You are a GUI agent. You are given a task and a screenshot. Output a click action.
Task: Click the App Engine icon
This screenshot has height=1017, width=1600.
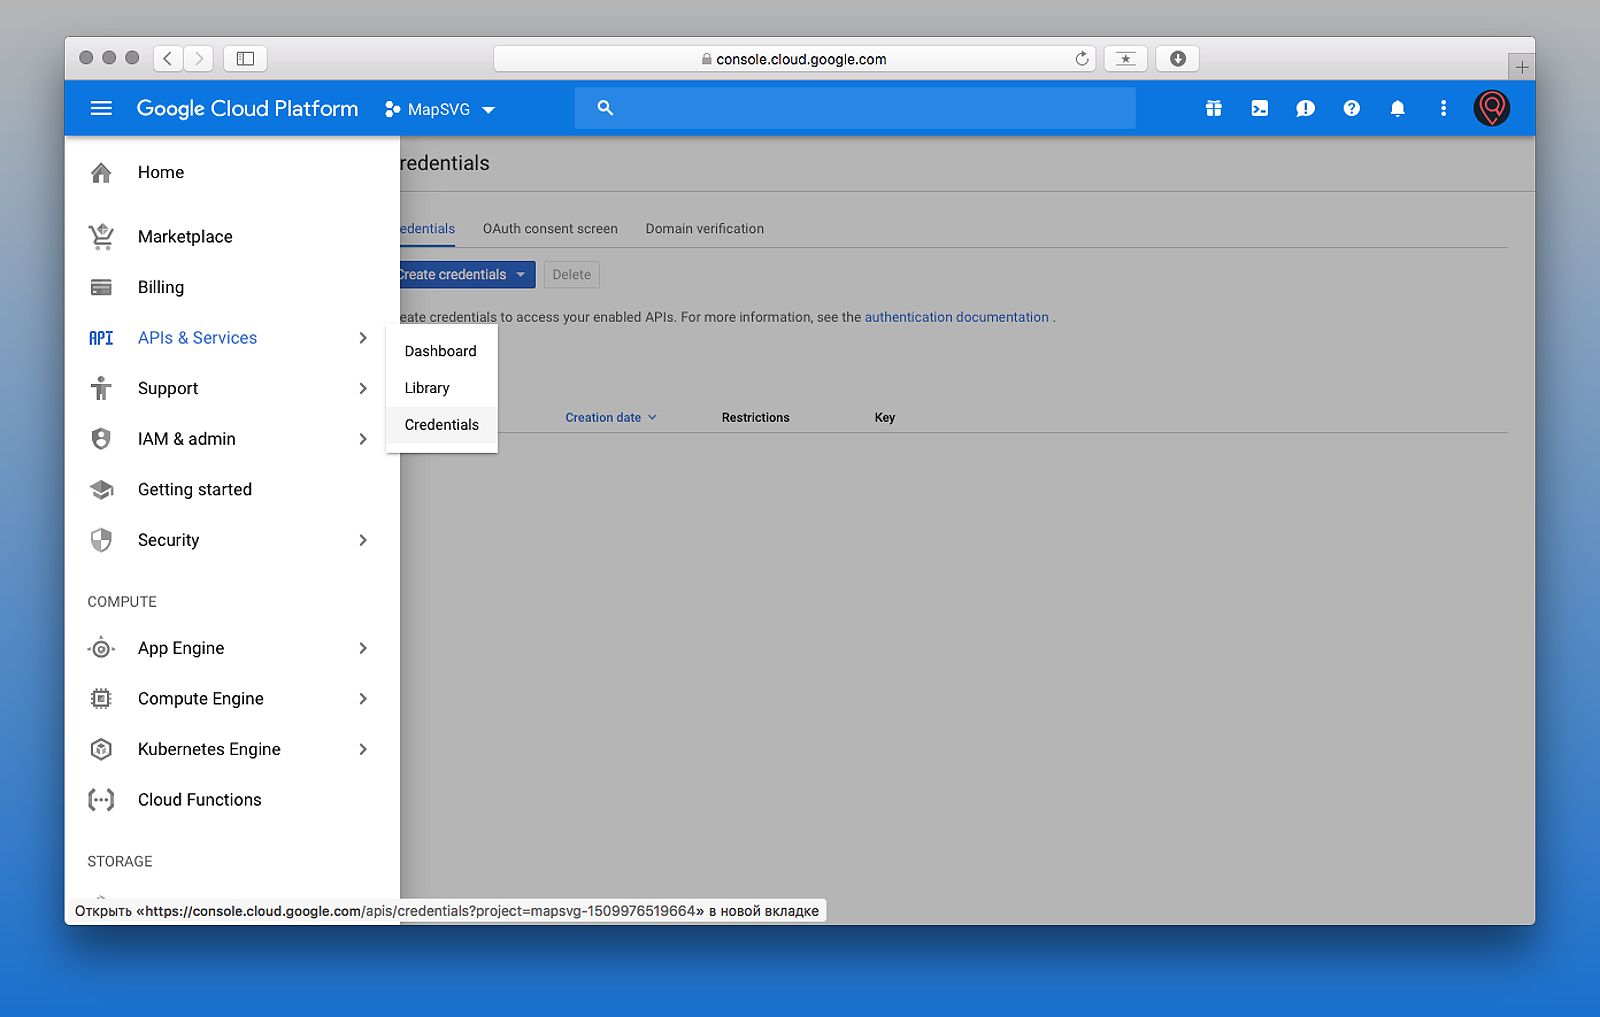click(101, 648)
